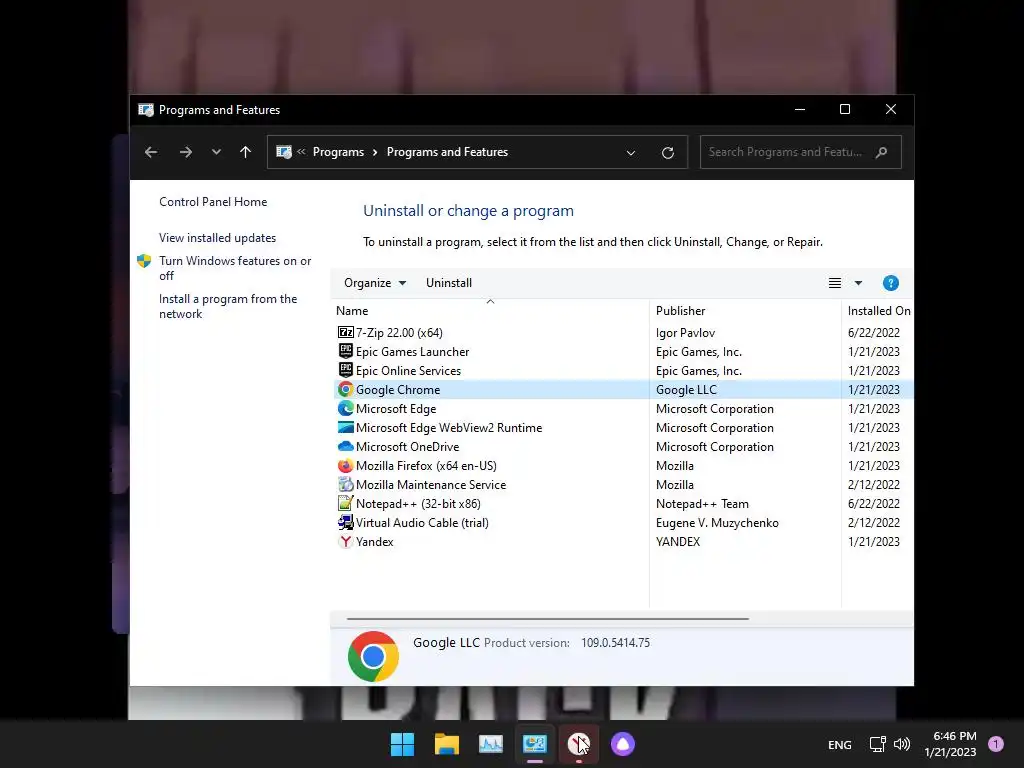The height and width of the screenshot is (768, 1024).
Task: Click large Chrome logo in details pane
Action: coord(373,656)
